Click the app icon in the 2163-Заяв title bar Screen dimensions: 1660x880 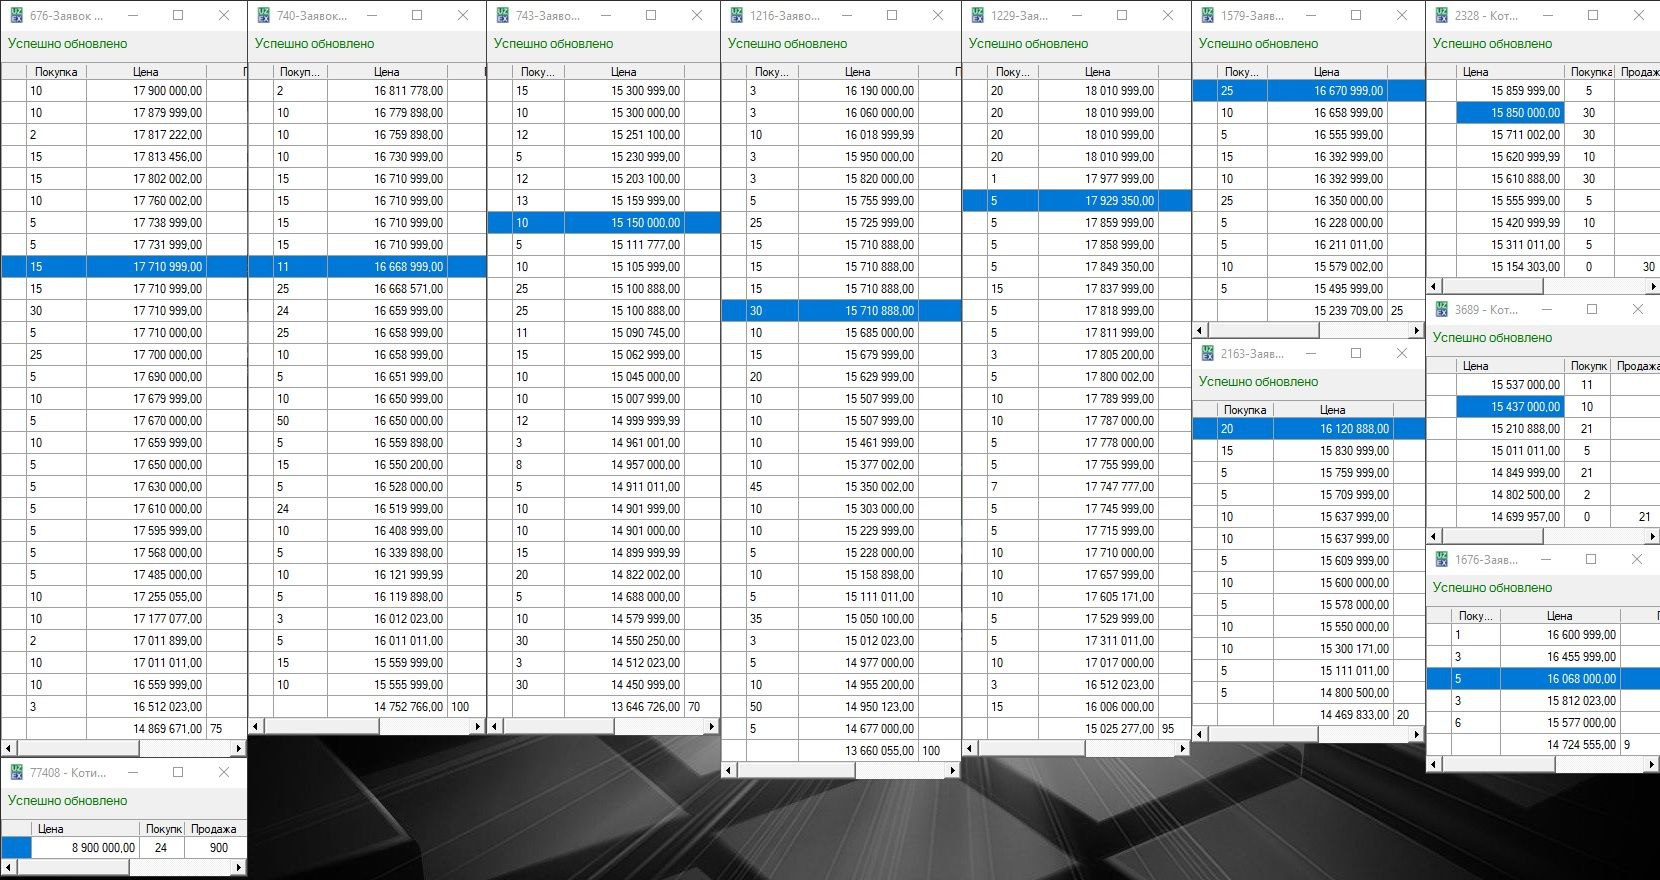tap(1207, 354)
